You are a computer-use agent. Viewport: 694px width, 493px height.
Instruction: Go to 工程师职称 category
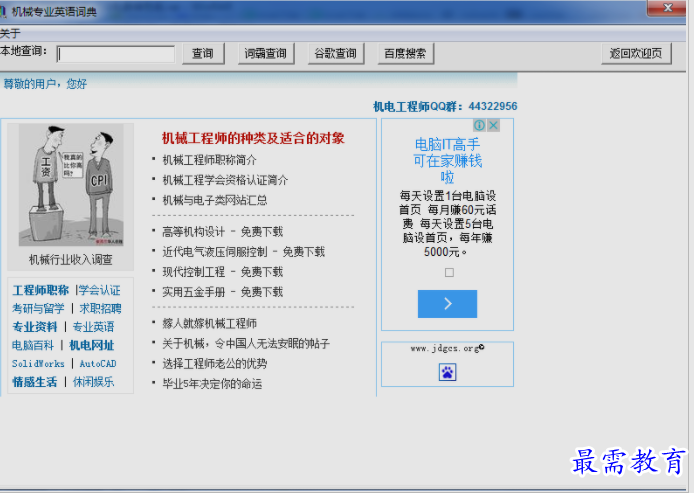(41, 290)
